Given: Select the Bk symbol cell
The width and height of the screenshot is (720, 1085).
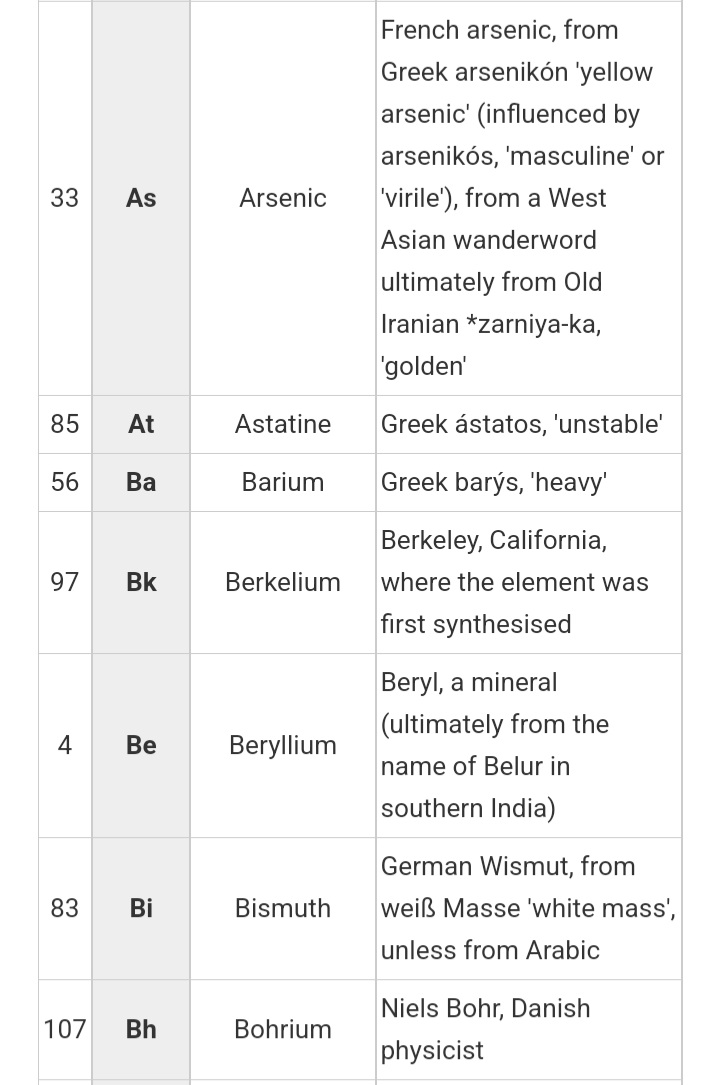Looking at the screenshot, I should pos(141,583).
